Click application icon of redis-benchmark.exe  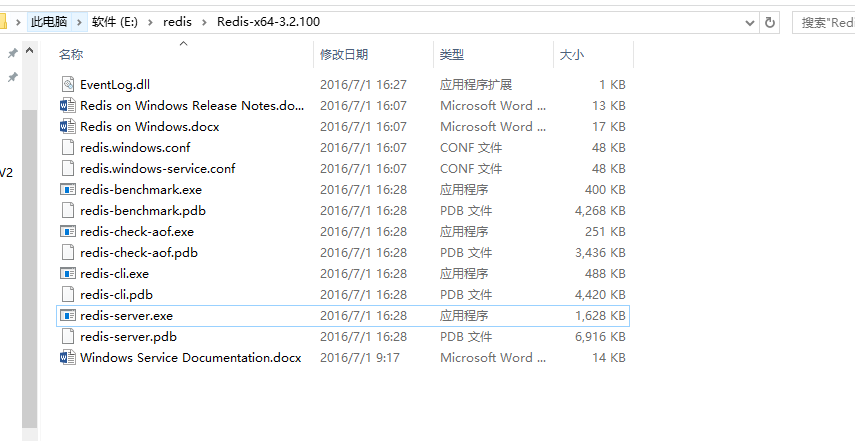[68, 190]
